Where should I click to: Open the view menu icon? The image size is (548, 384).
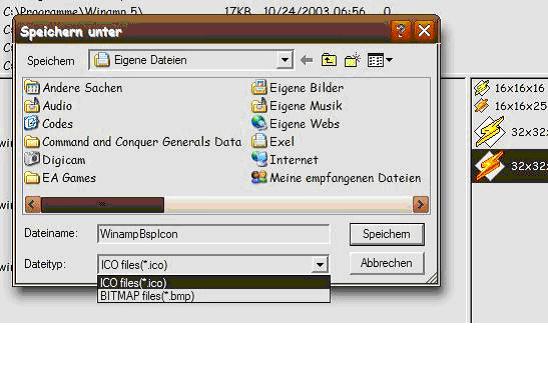pyautogui.click(x=380, y=60)
